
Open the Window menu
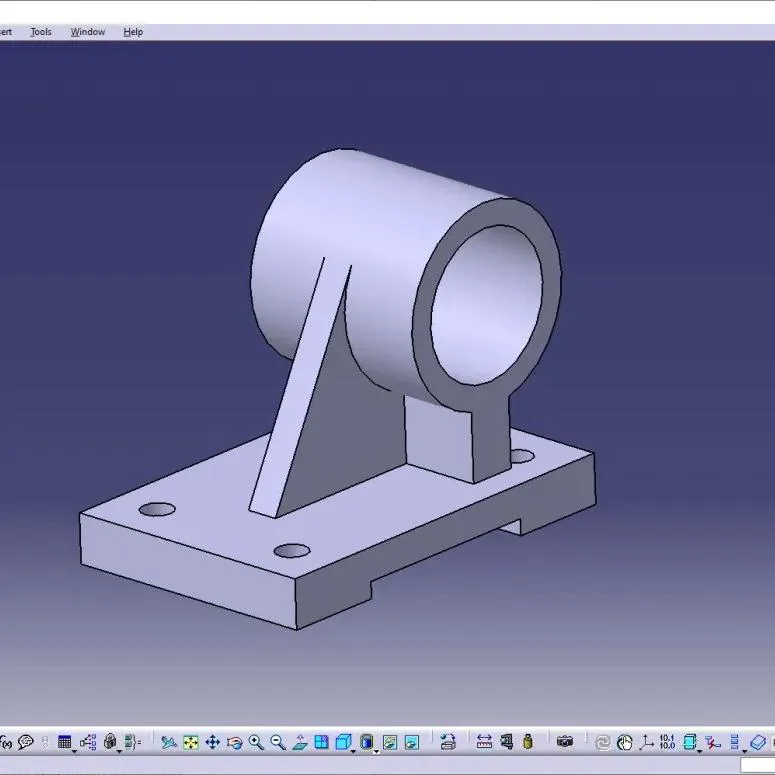(87, 32)
